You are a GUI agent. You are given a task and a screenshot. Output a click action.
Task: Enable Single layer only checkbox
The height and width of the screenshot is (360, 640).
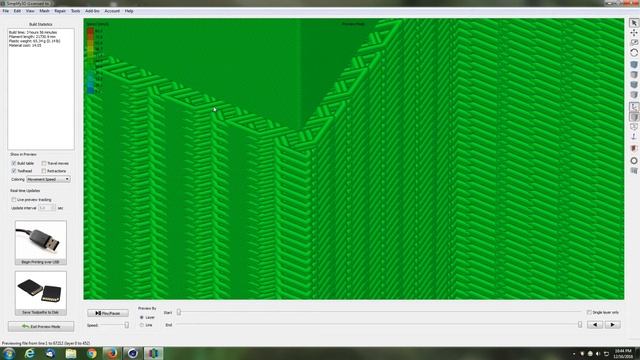[589, 312]
